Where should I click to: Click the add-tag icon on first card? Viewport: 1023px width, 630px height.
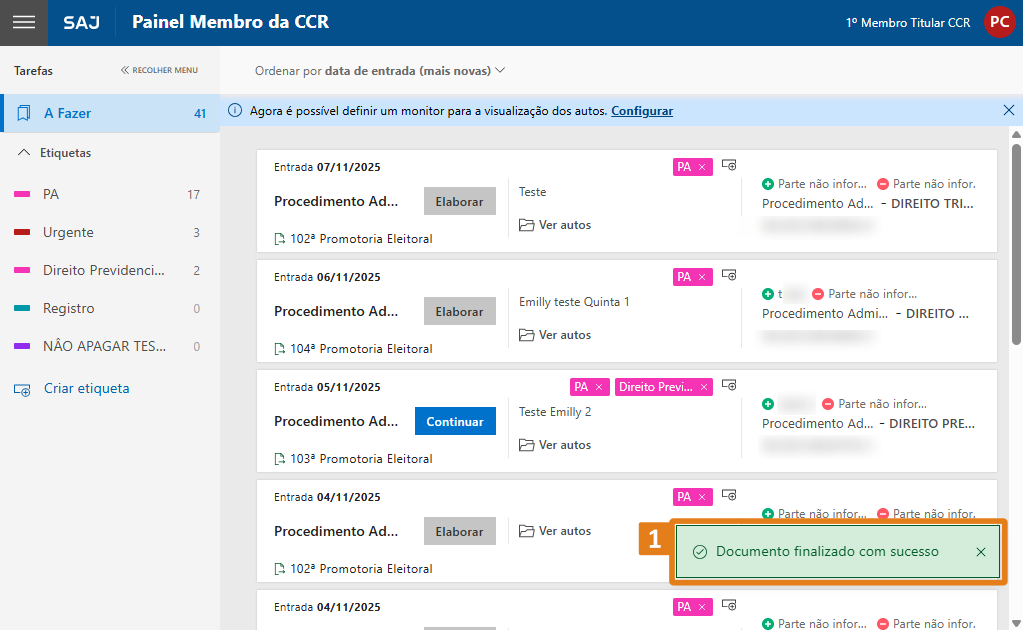click(729, 166)
